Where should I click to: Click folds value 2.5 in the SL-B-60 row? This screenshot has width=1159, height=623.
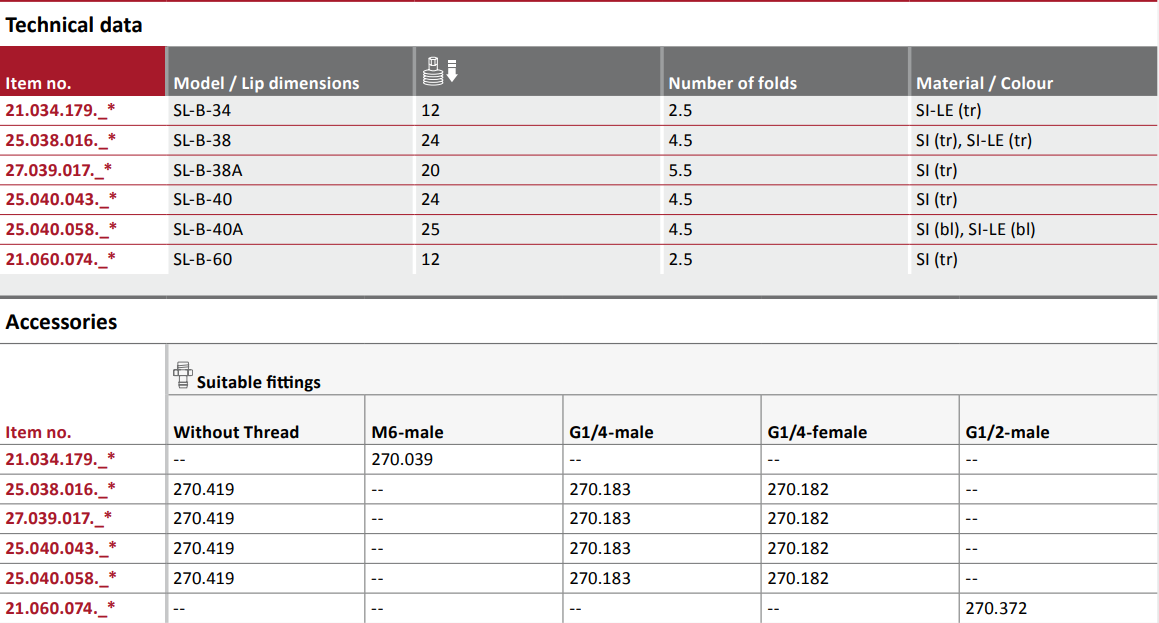tap(680, 259)
